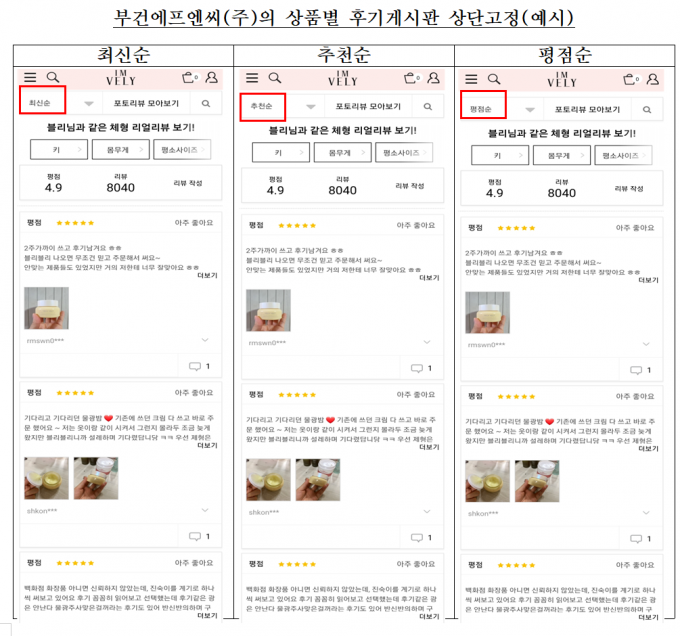Click 포토리뷰 모아보기 in 평점순 panel
680x636 pixels.
tap(588, 110)
